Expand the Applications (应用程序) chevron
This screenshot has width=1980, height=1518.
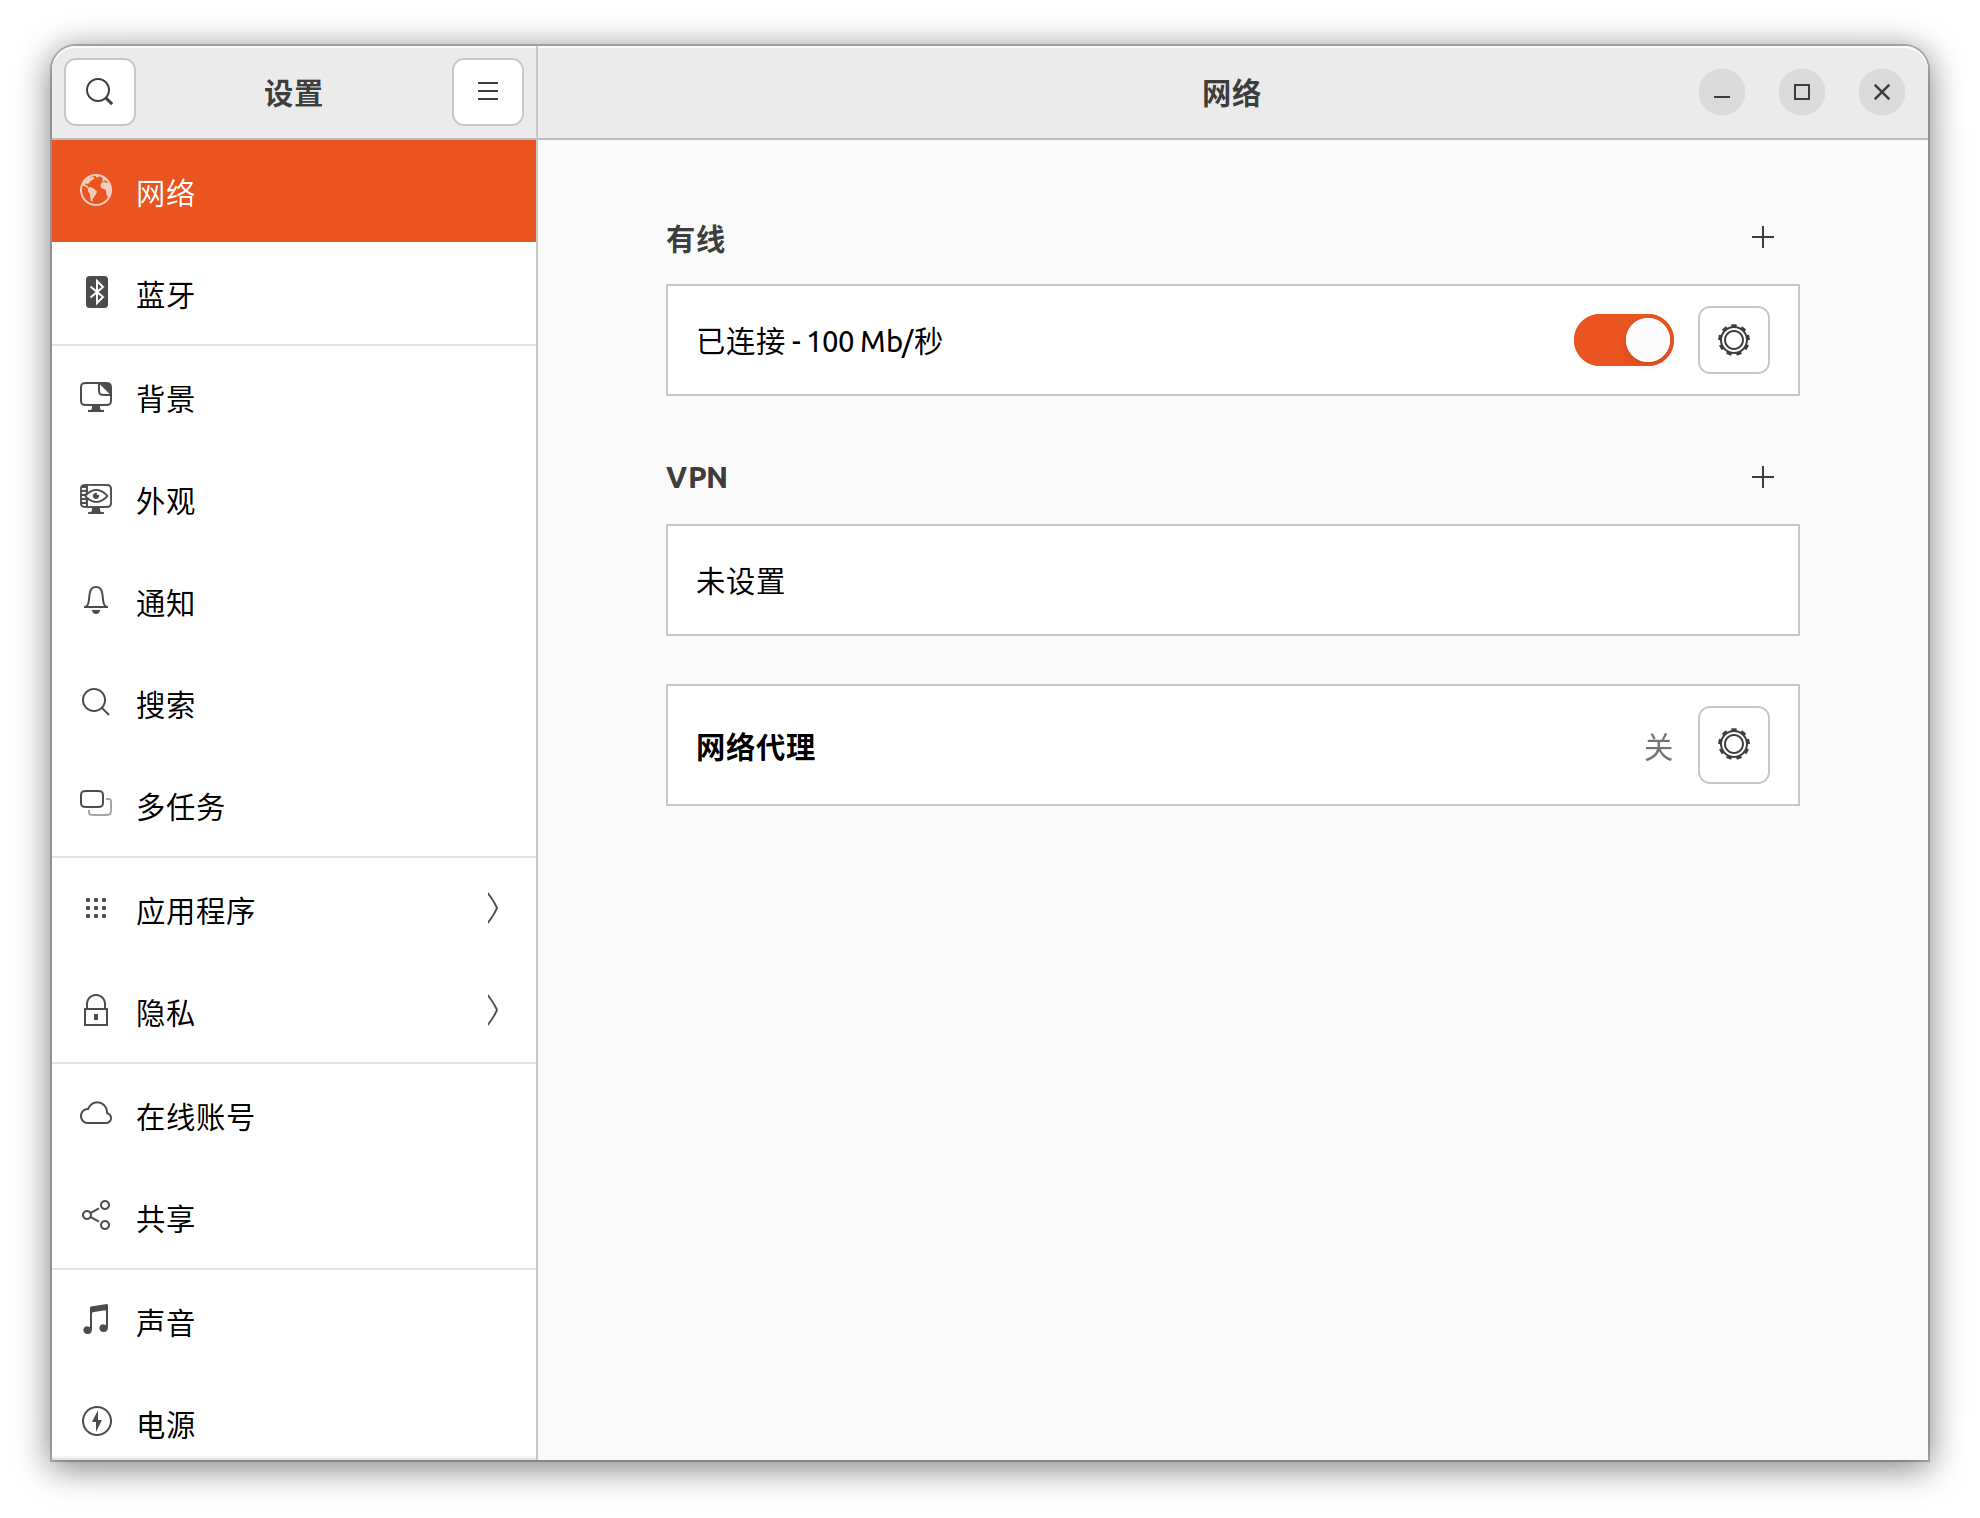tap(492, 908)
